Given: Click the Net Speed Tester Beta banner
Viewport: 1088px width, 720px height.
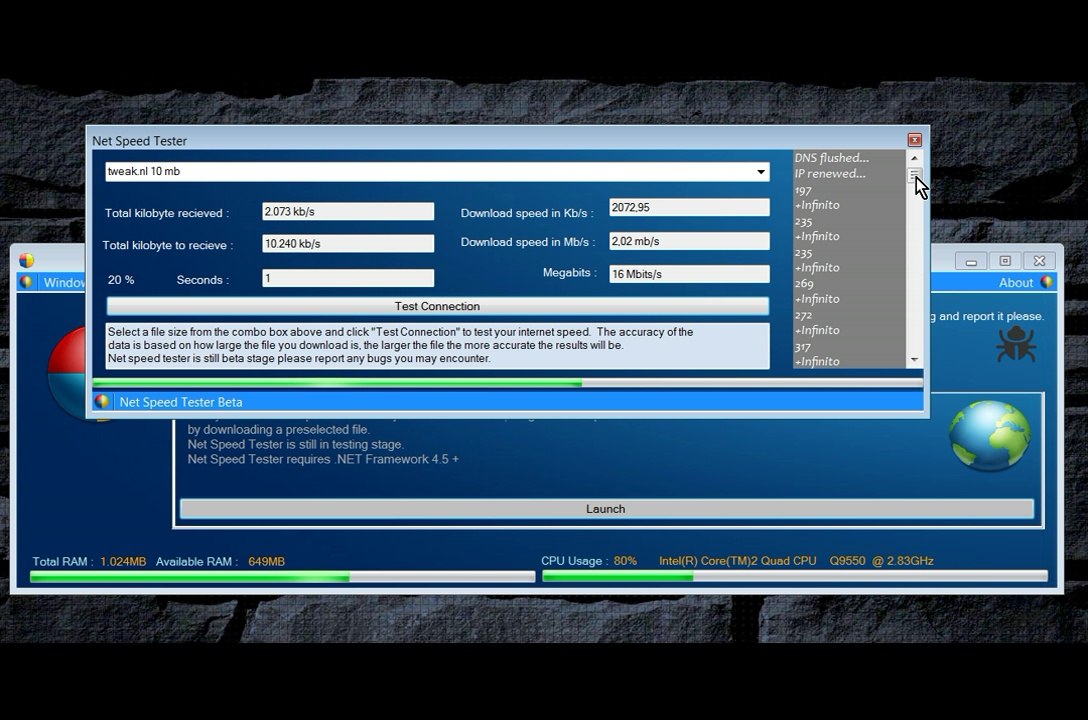Looking at the screenshot, I should pyautogui.click(x=508, y=402).
